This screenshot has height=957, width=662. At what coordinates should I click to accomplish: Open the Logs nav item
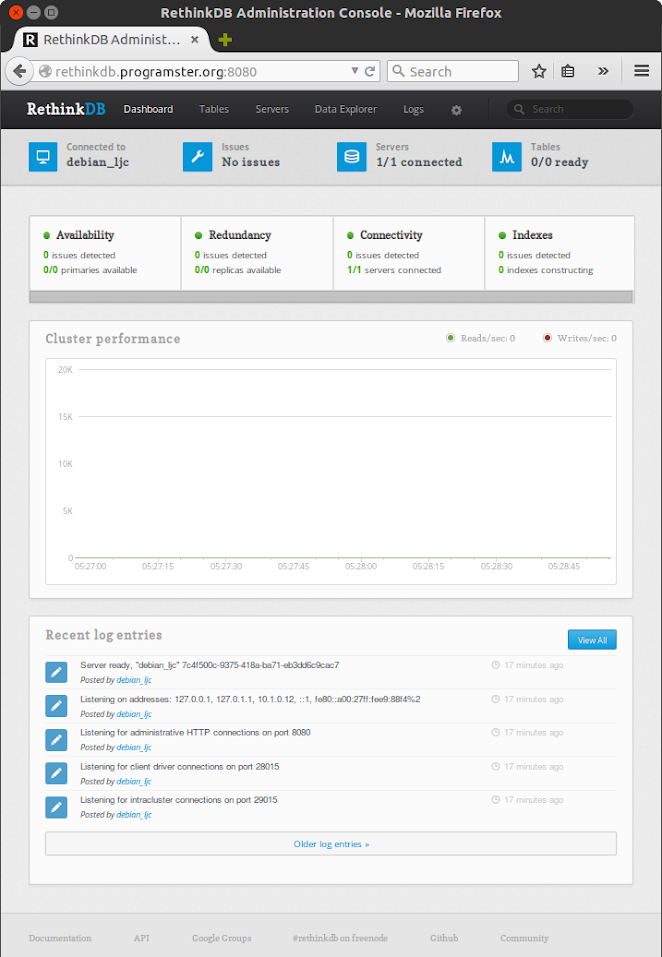pos(413,110)
